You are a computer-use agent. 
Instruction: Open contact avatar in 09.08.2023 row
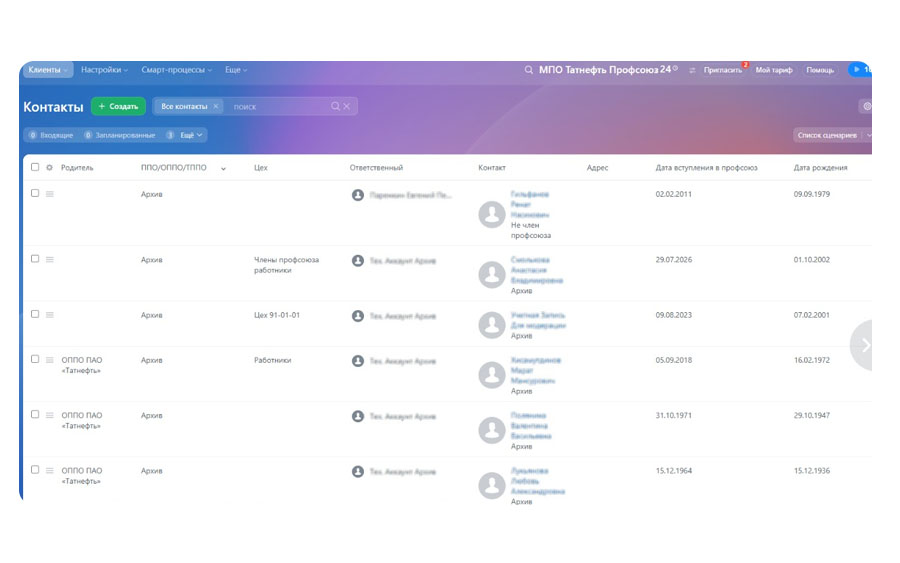[492, 325]
